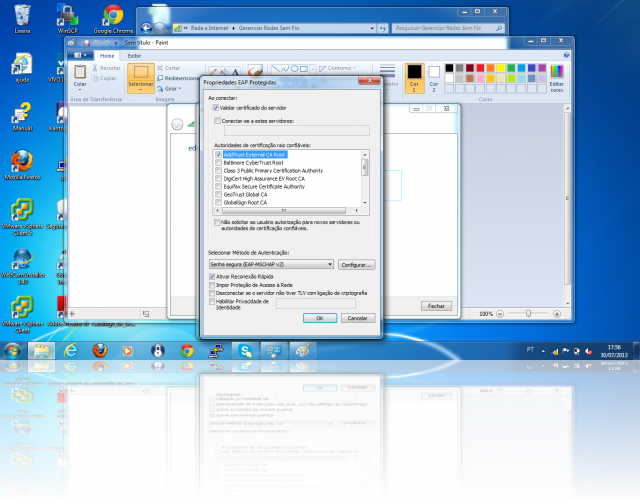Open the Mozilla Firefox desktop shortcut
Screen dimensions: 640x504
click(22, 165)
